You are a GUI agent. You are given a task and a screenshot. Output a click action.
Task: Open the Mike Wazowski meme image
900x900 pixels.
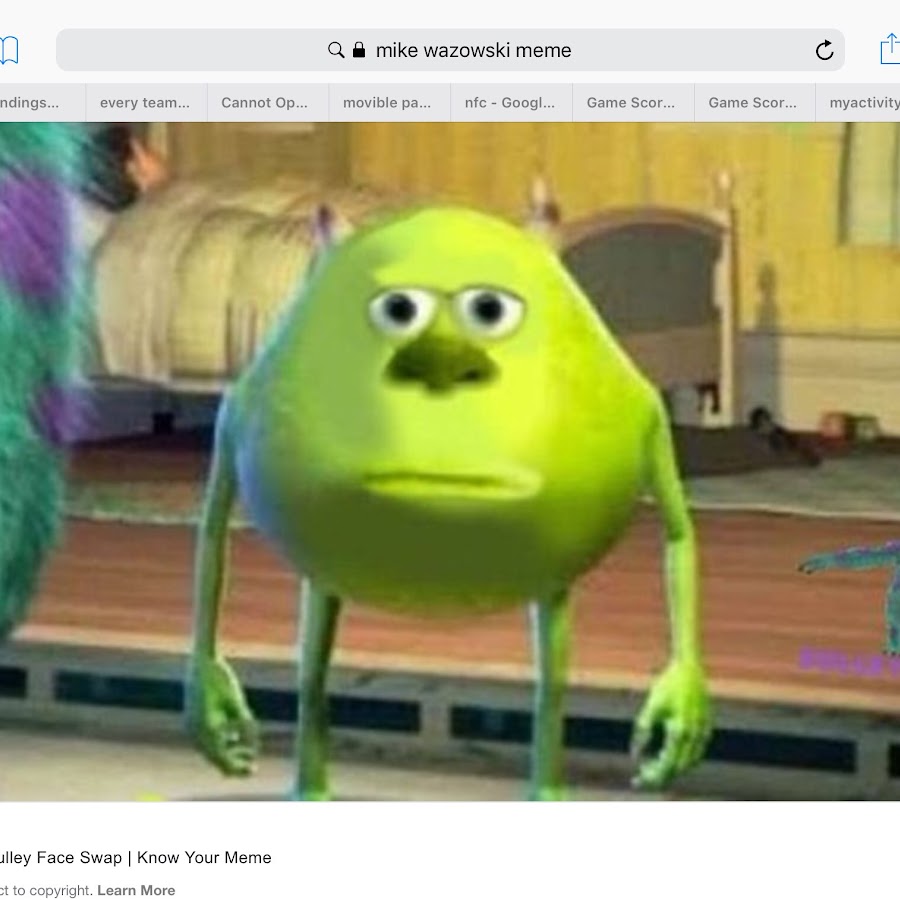pos(450,461)
